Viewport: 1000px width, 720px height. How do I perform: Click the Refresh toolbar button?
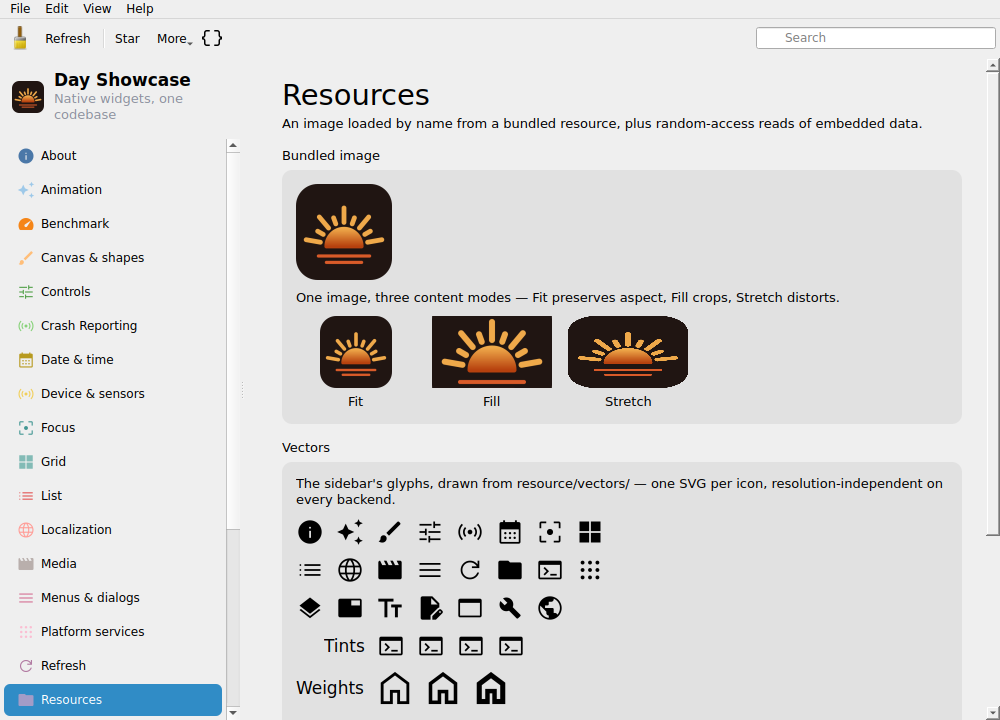pos(68,38)
